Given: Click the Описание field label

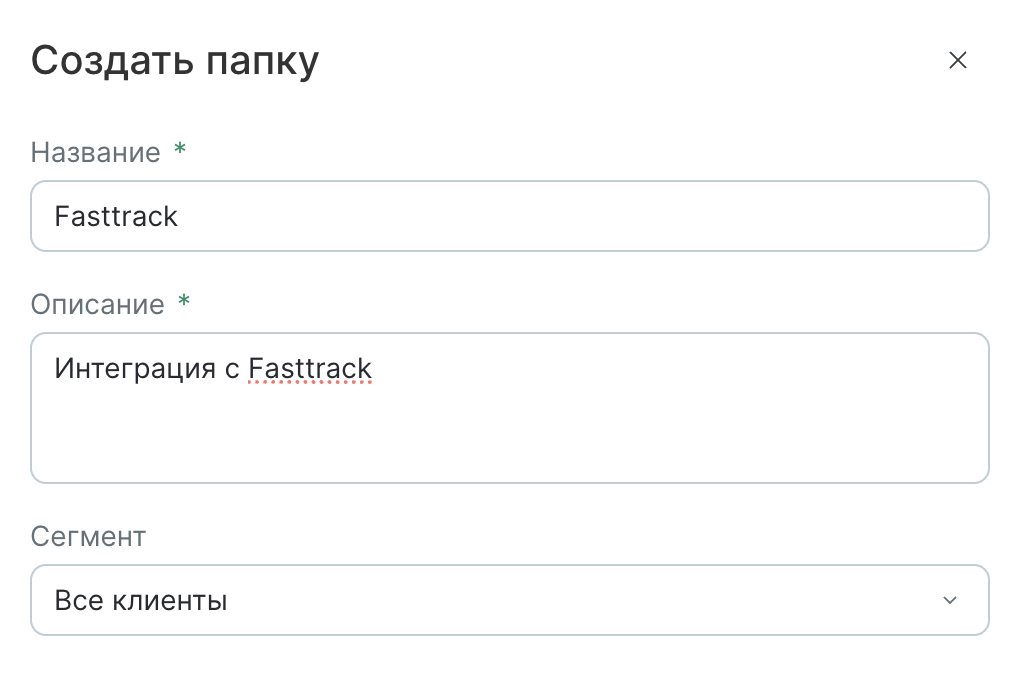Looking at the screenshot, I should [96, 304].
